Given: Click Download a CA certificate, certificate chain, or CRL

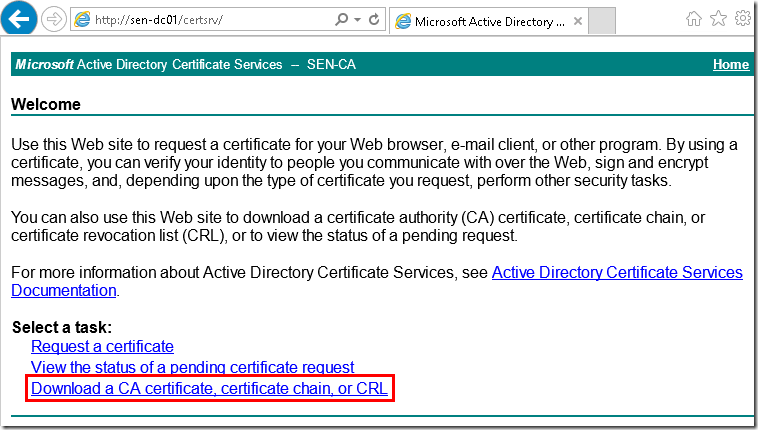Looking at the screenshot, I should click(x=209, y=388).
